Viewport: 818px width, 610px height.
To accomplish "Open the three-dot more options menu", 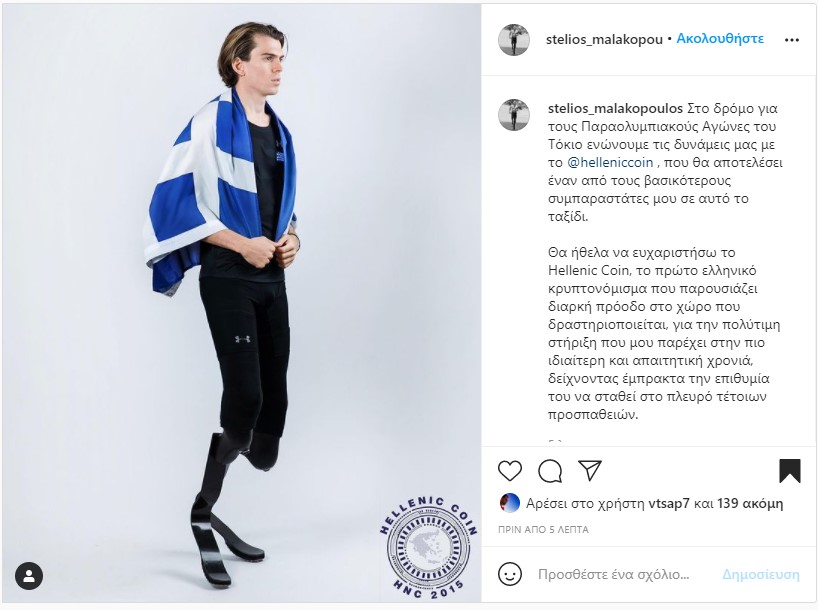I will point(792,40).
